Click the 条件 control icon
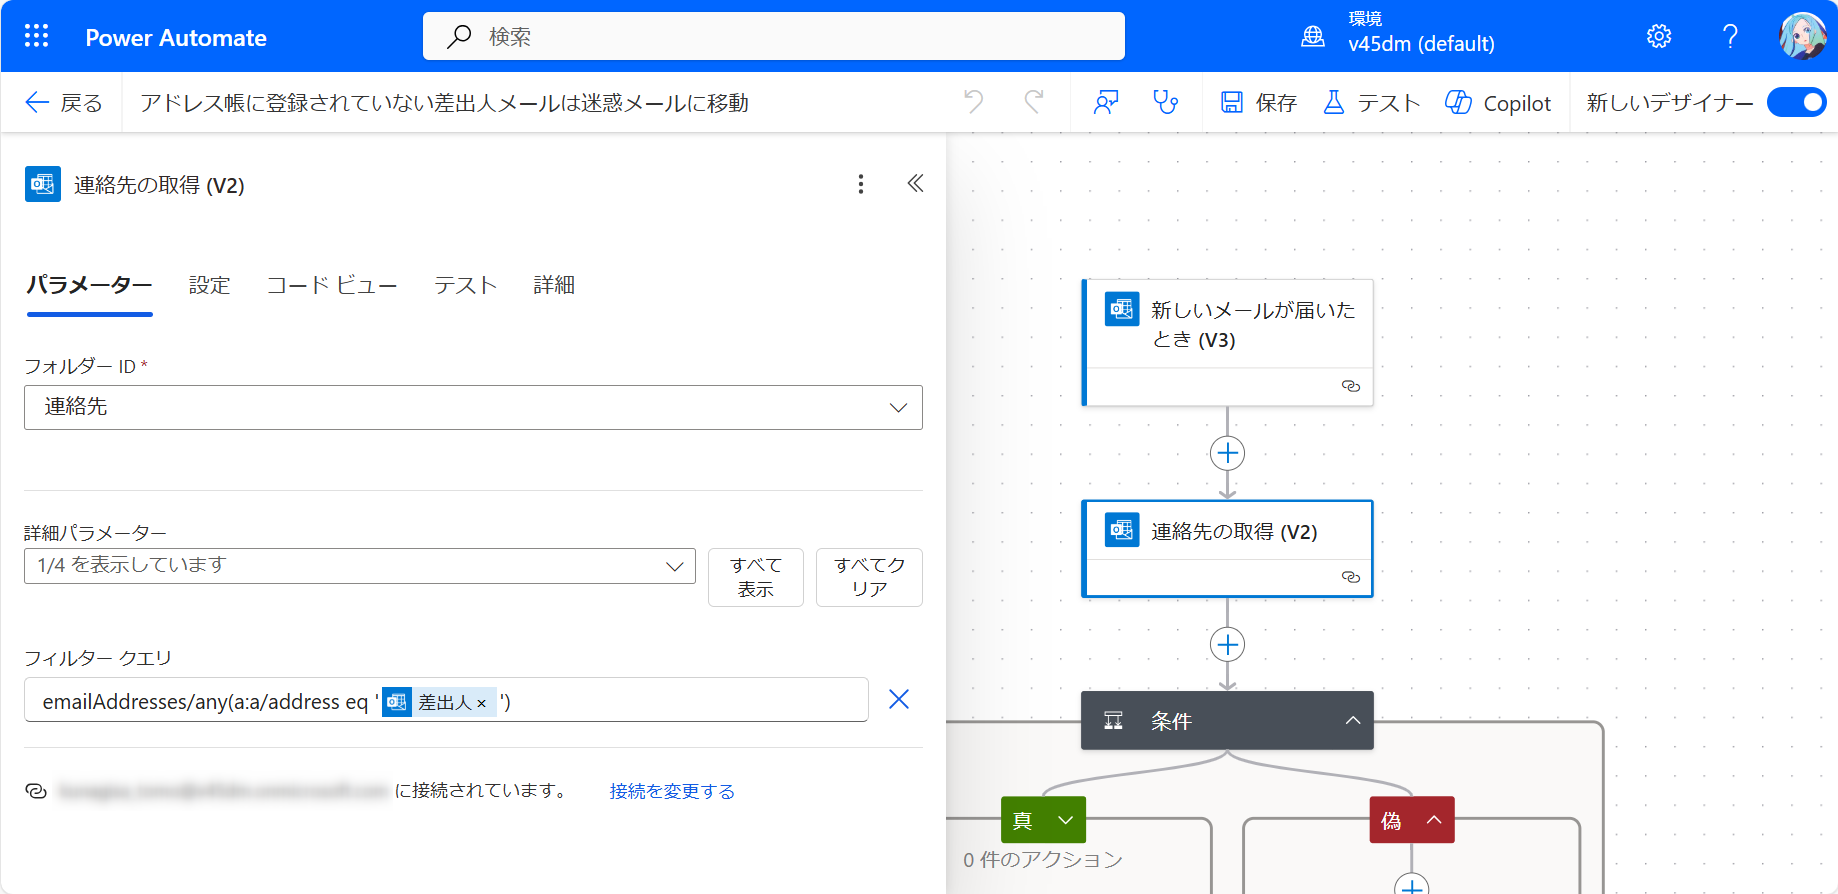 point(1113,721)
